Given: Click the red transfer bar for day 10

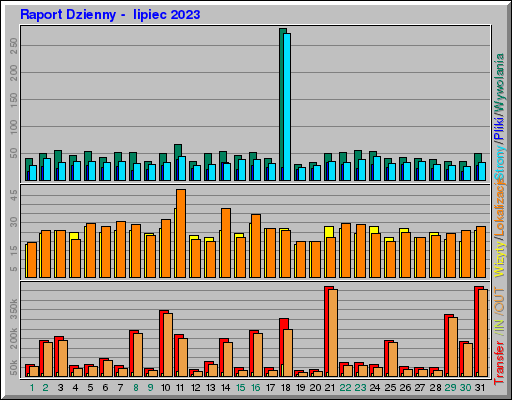Looking at the screenshot, I should point(162,344).
